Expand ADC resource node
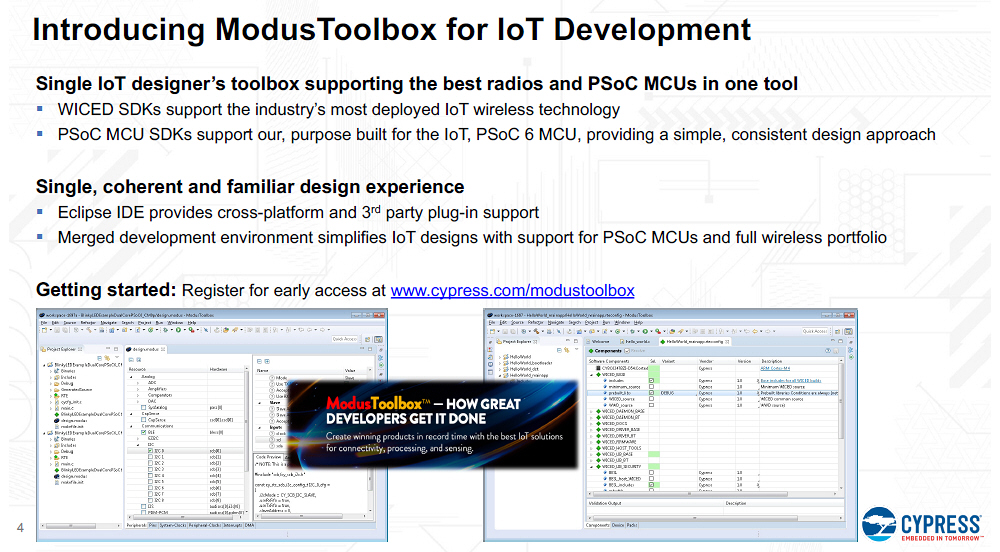 (138, 382)
